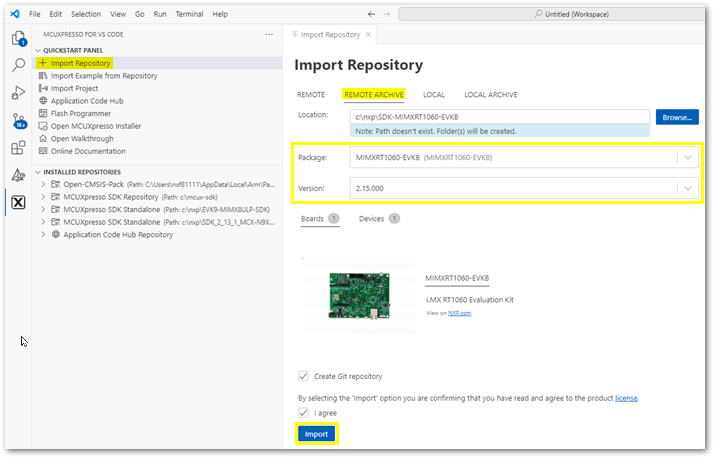This screenshot has height=458, width=714.
Task: Go back with the navigation arrow
Action: pos(372,14)
